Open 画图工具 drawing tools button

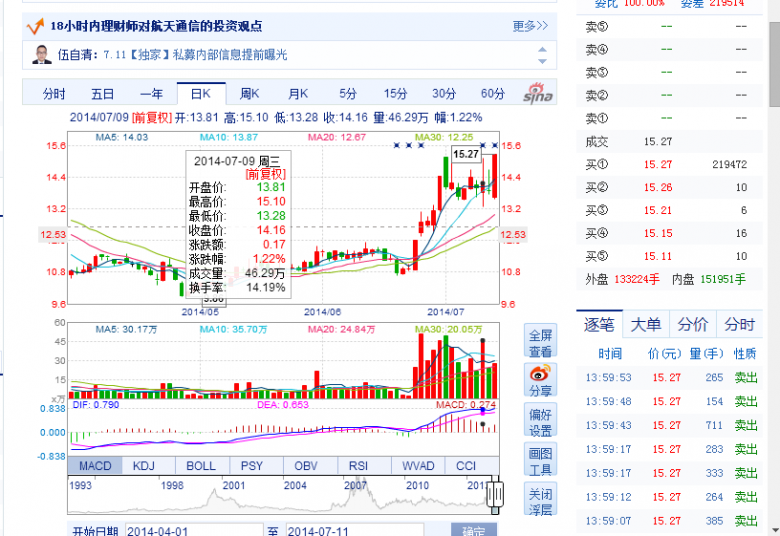click(540, 461)
